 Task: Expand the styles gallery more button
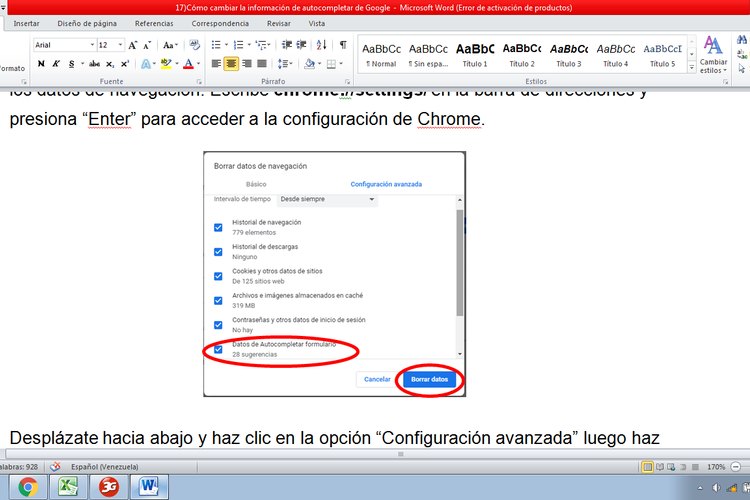692,68
